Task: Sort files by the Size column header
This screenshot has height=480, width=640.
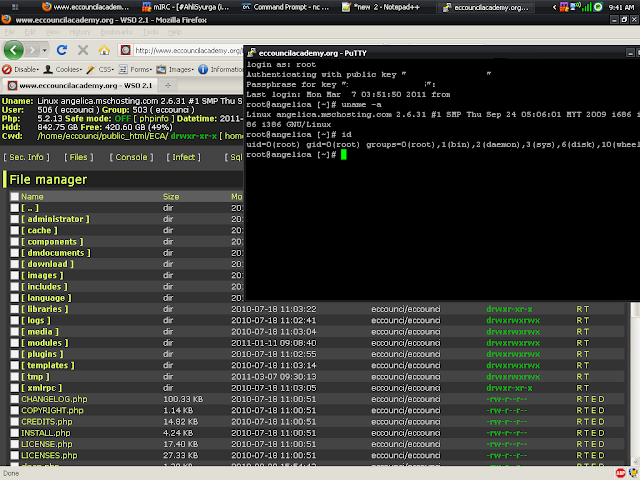Action: click(171, 197)
